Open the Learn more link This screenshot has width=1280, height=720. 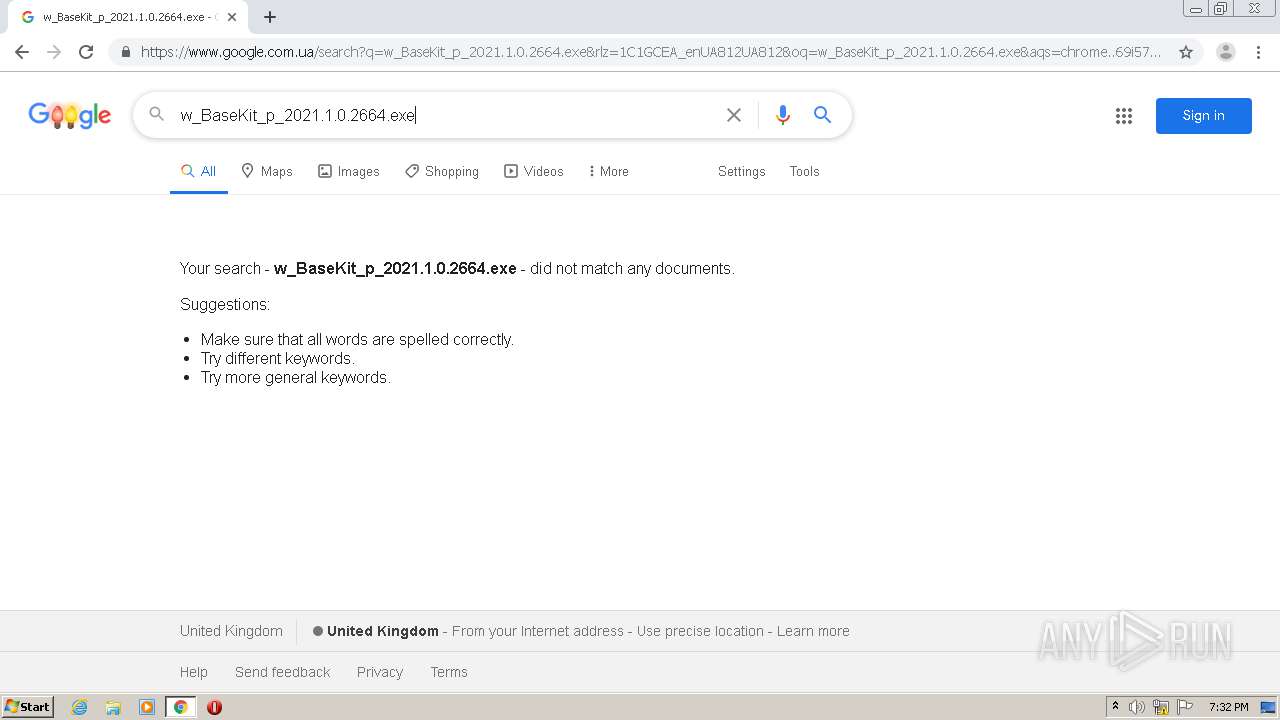click(x=813, y=631)
